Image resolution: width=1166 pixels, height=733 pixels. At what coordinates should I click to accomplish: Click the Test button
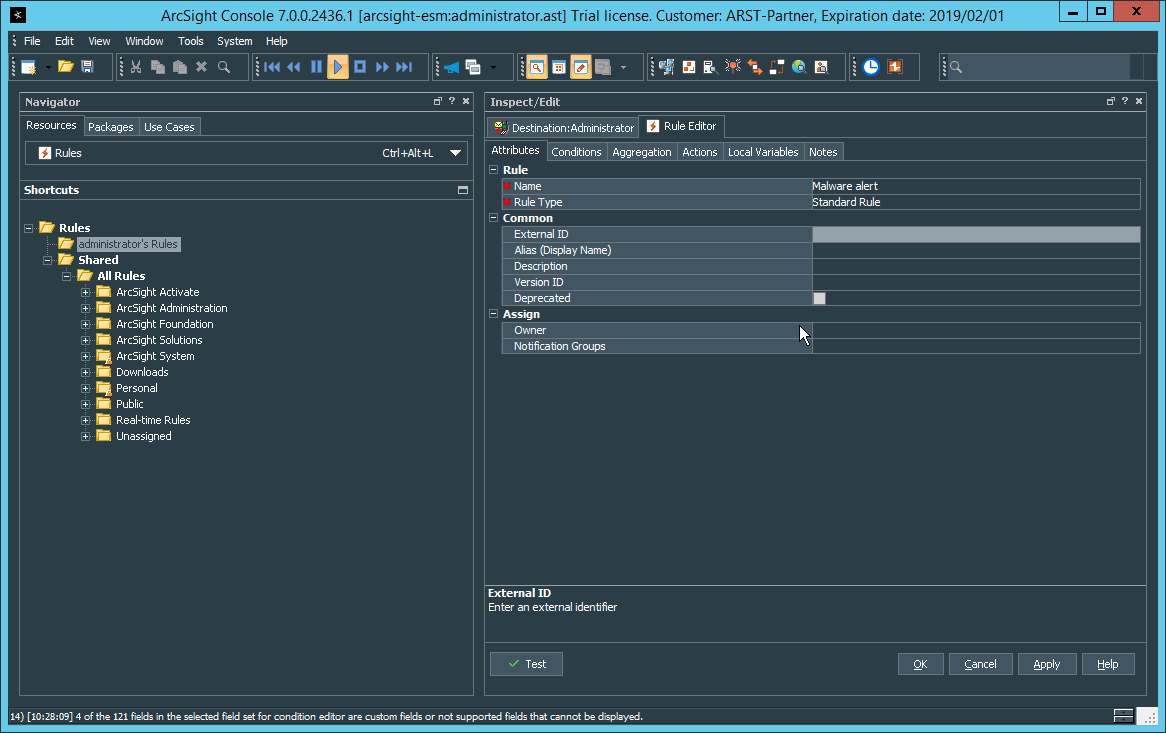526,664
